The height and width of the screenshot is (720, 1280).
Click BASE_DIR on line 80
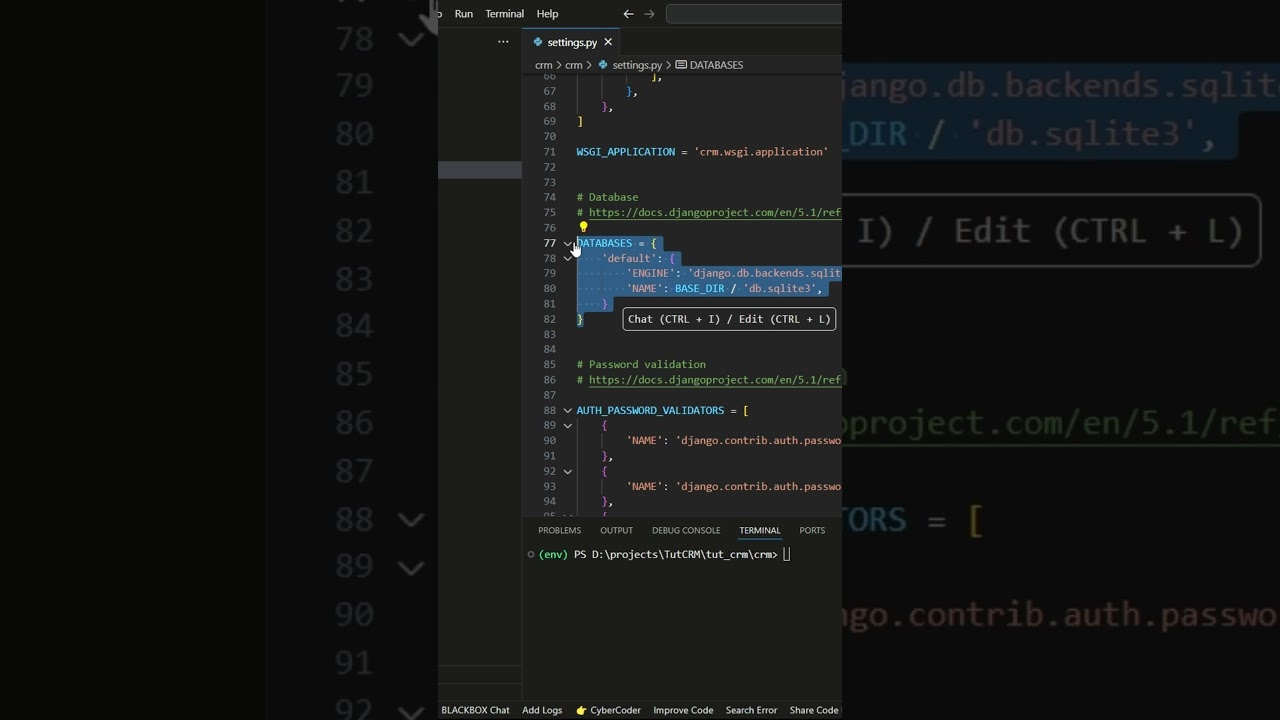(700, 289)
